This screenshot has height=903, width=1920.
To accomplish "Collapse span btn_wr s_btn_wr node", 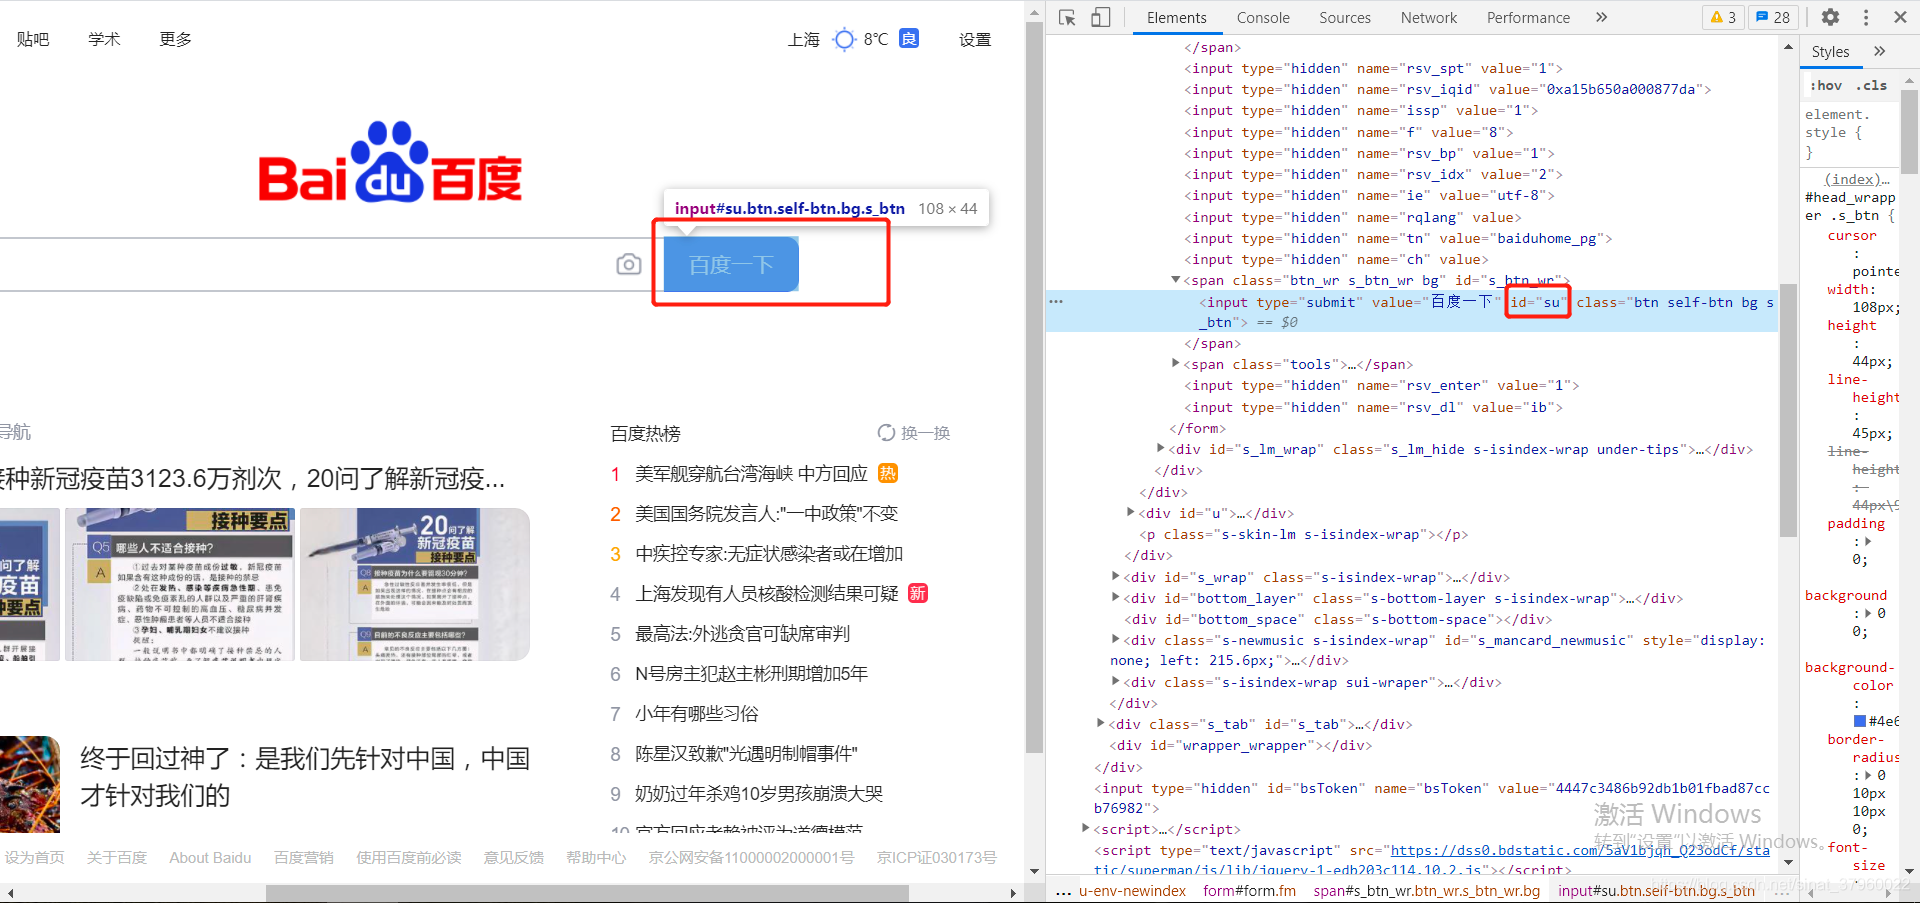I will coord(1176,280).
